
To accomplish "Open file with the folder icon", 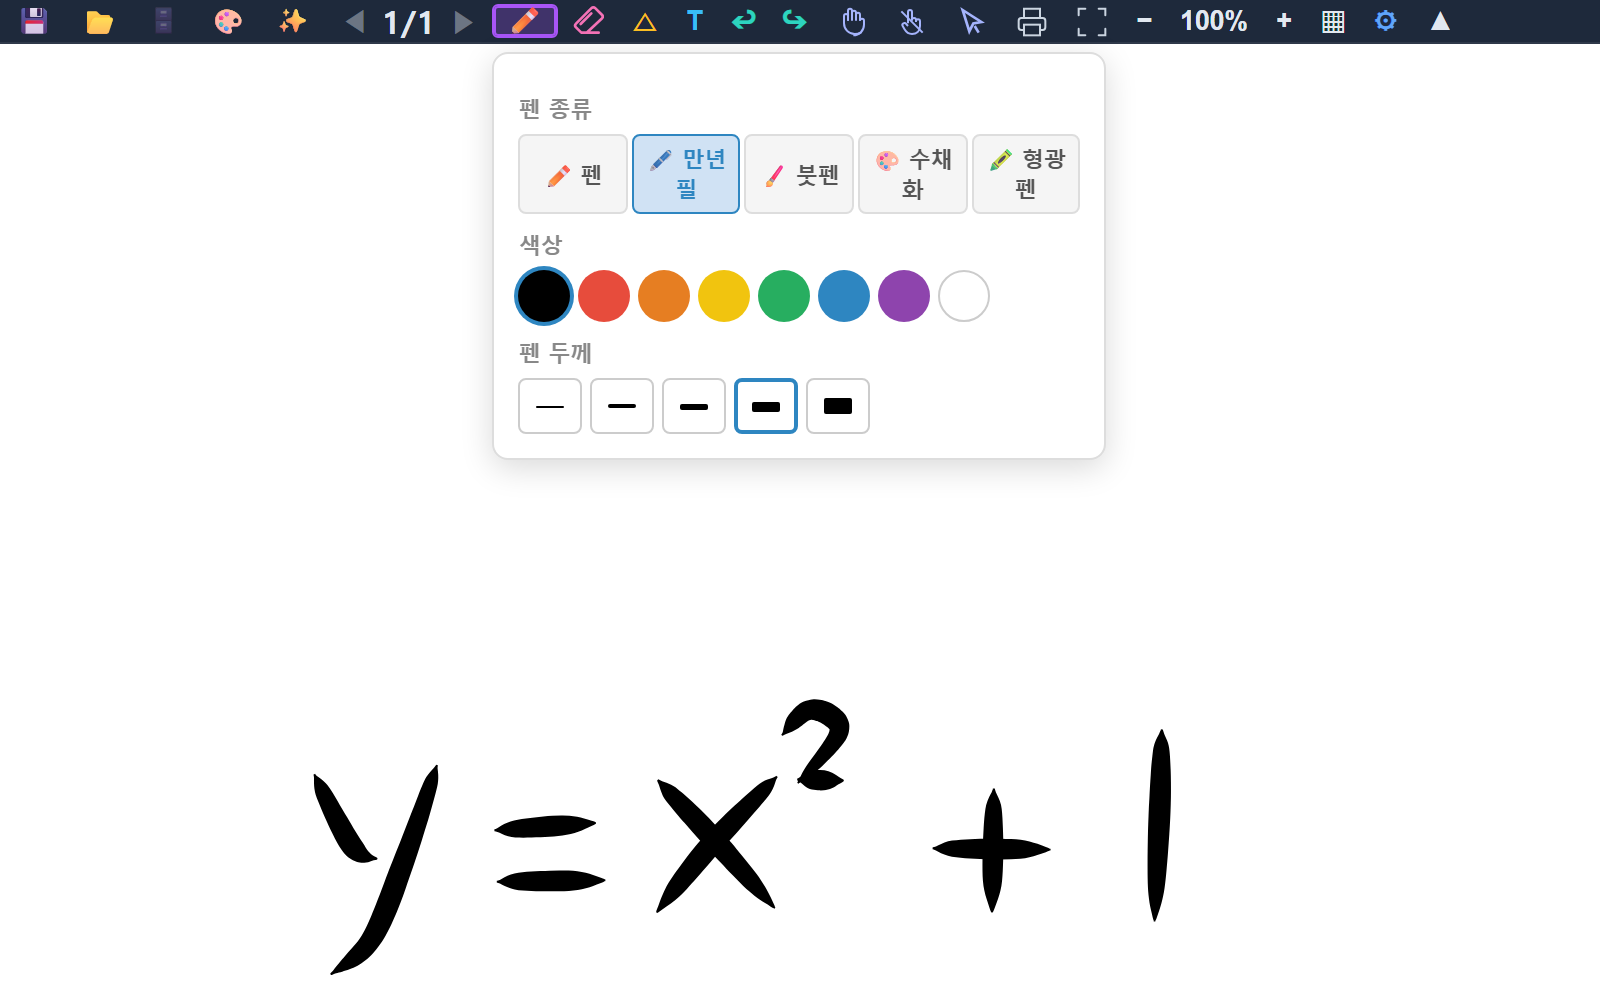I will (99, 21).
